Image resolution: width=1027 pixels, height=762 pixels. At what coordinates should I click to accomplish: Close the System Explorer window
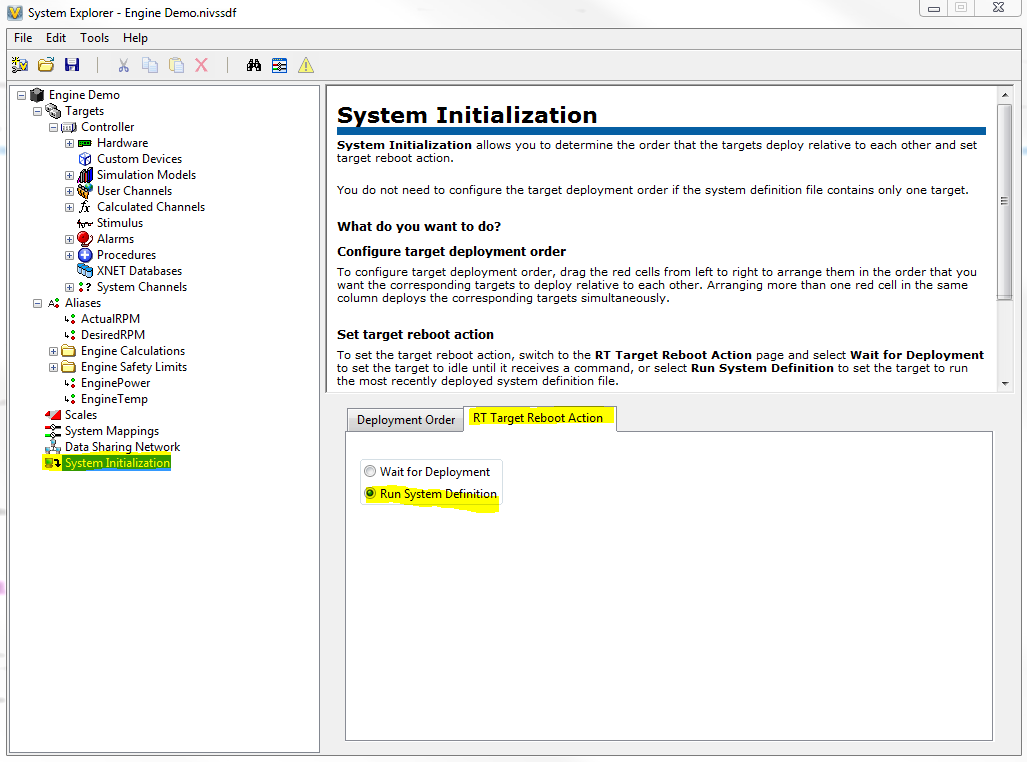(x=998, y=9)
